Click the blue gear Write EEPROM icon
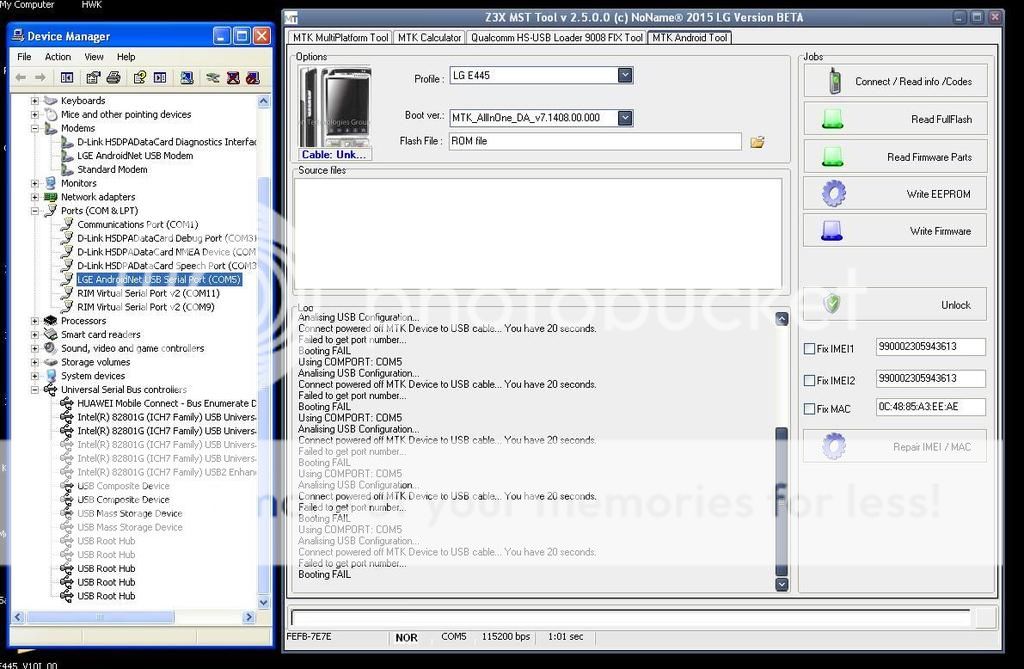 click(833, 193)
